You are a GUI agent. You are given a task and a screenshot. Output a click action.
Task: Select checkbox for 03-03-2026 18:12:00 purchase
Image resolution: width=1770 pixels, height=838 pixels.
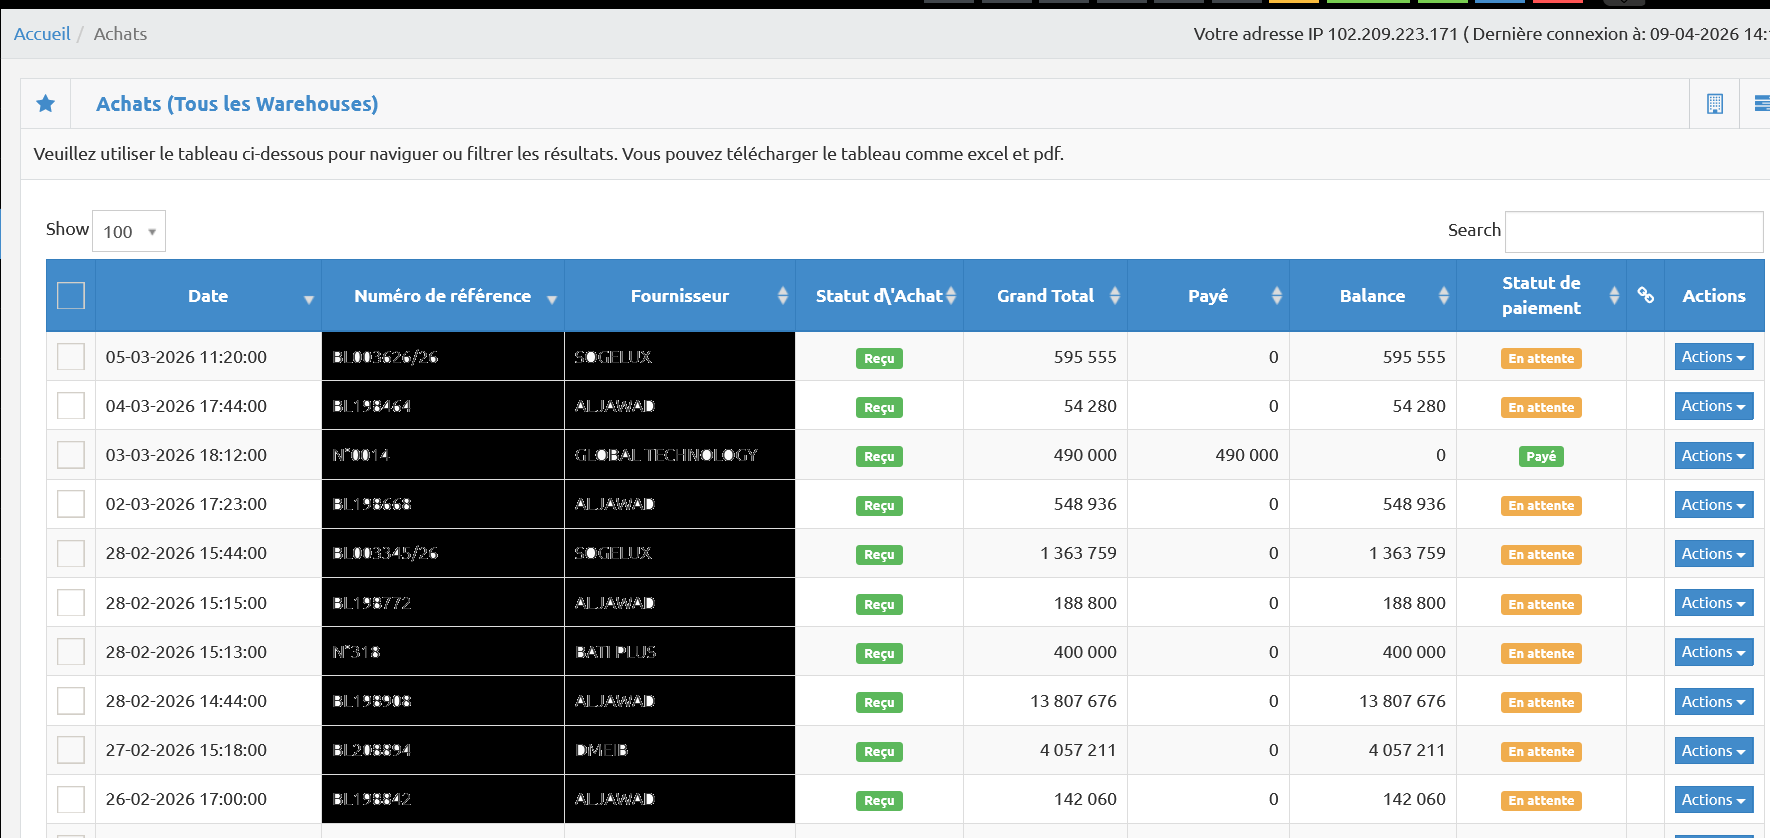[x=71, y=455]
